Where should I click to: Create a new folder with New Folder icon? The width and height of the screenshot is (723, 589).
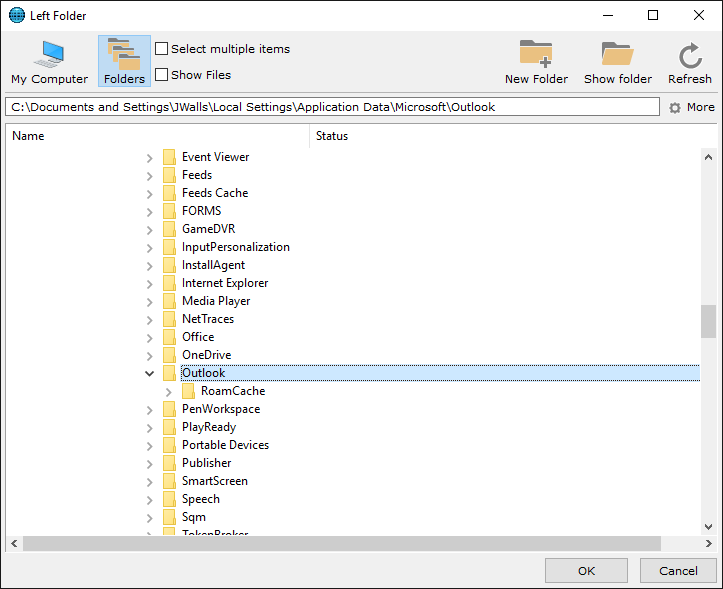tap(536, 55)
